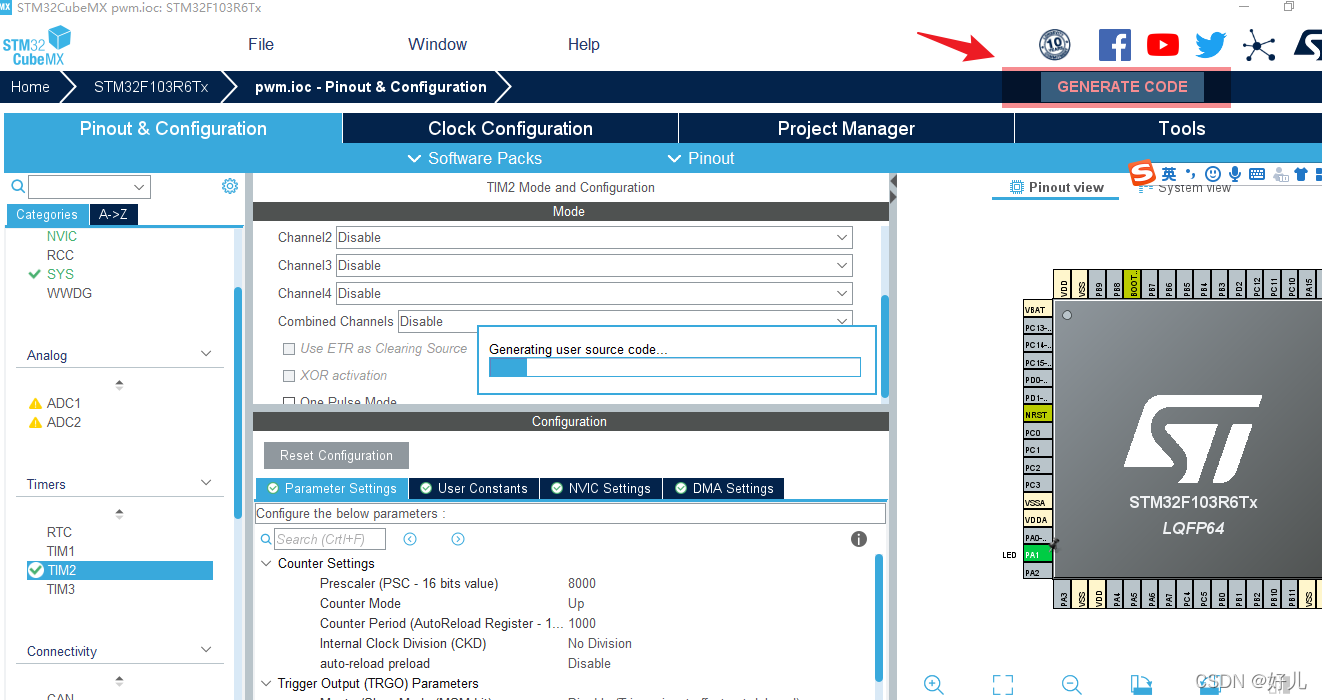Open the Sogou skin shirt icon
Viewport: 1322px width, 700px height.
click(x=1301, y=174)
